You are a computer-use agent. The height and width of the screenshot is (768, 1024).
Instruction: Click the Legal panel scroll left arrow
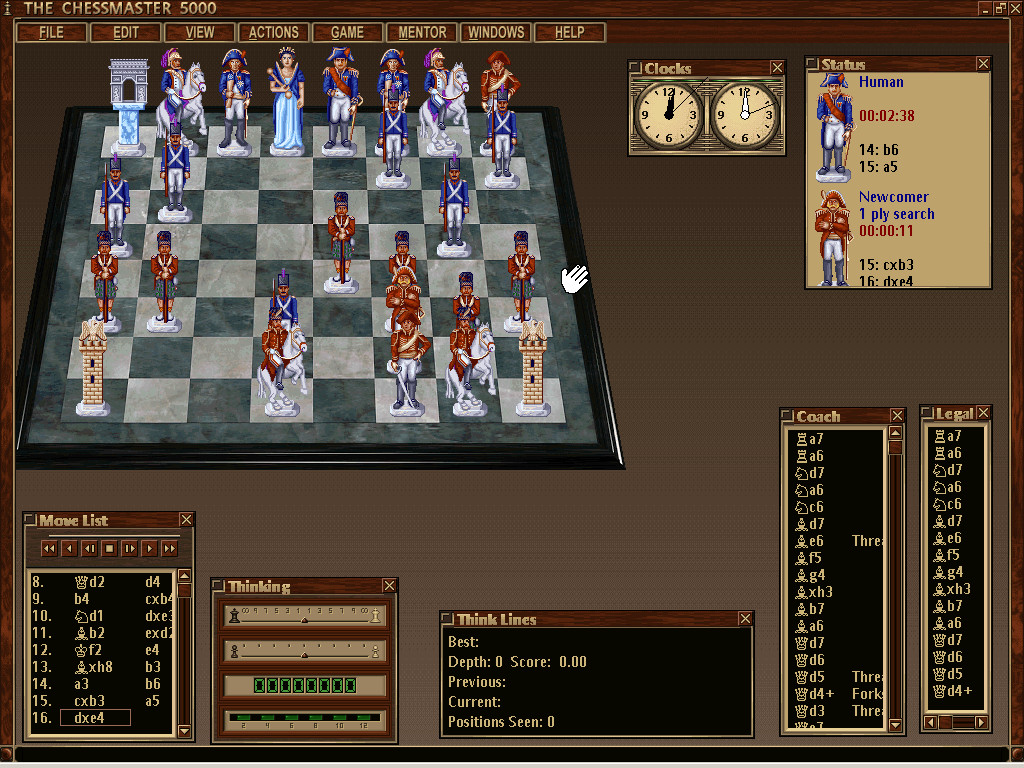click(930, 722)
